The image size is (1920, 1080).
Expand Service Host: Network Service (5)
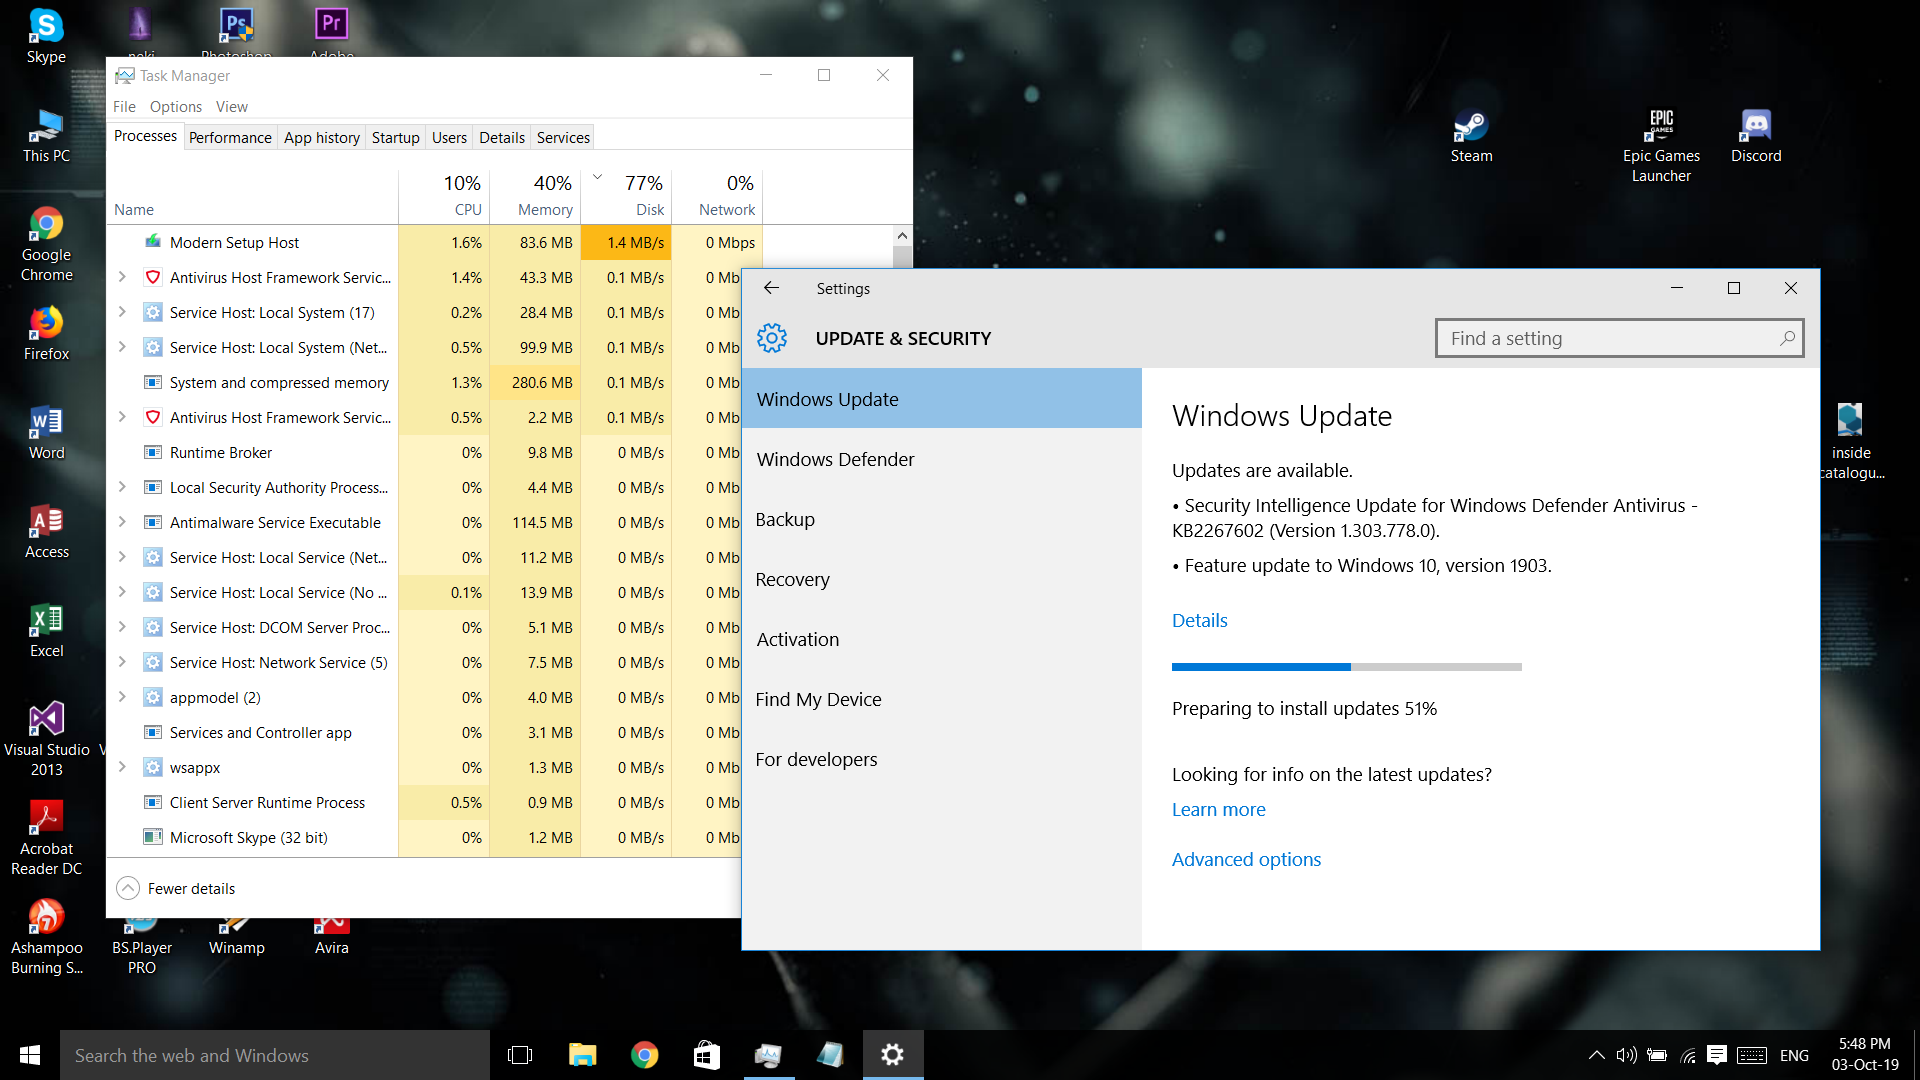(122, 662)
